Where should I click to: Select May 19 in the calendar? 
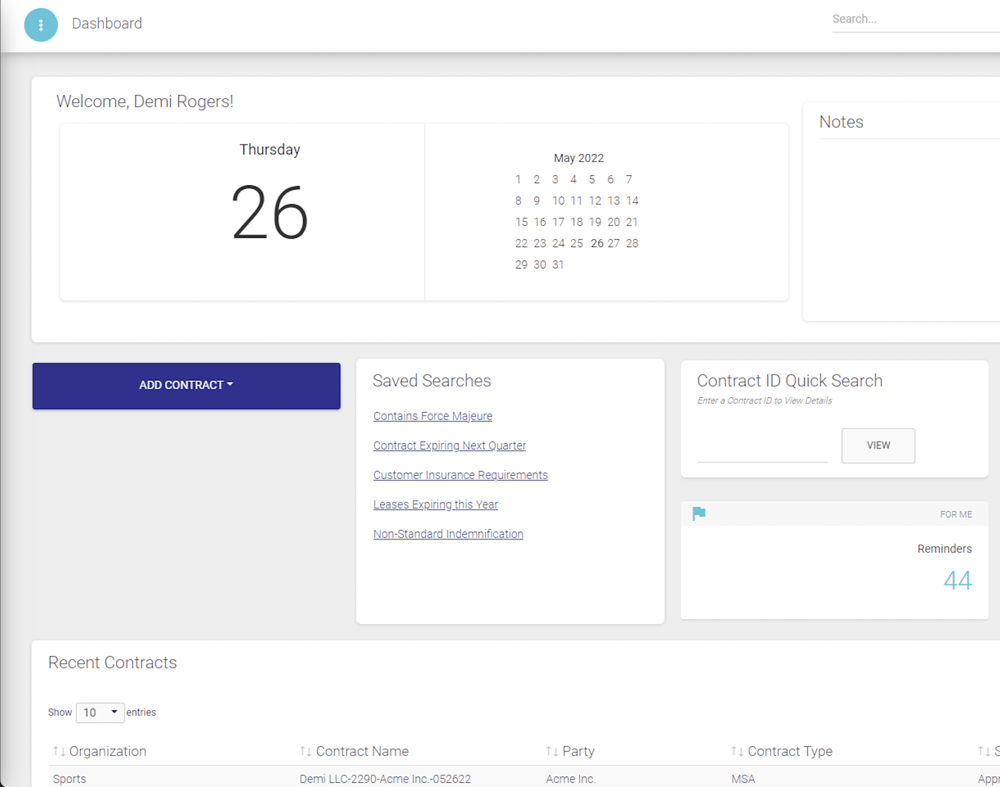[595, 222]
